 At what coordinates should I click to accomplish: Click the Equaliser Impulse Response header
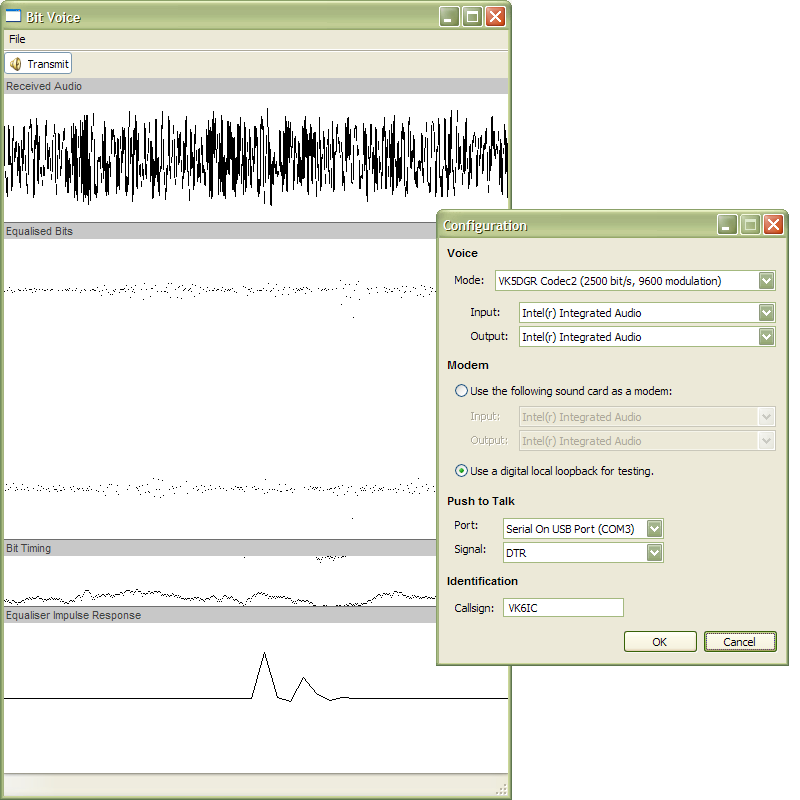220,615
